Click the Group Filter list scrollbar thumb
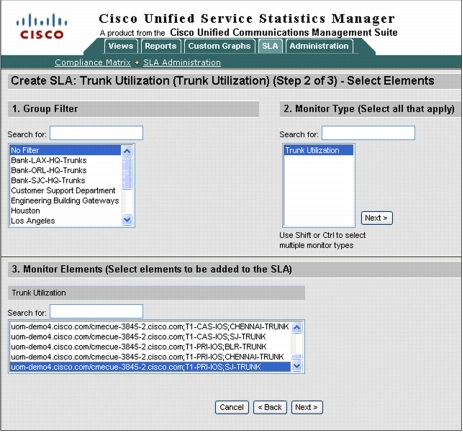The height and width of the screenshot is (433, 463). tap(127, 173)
